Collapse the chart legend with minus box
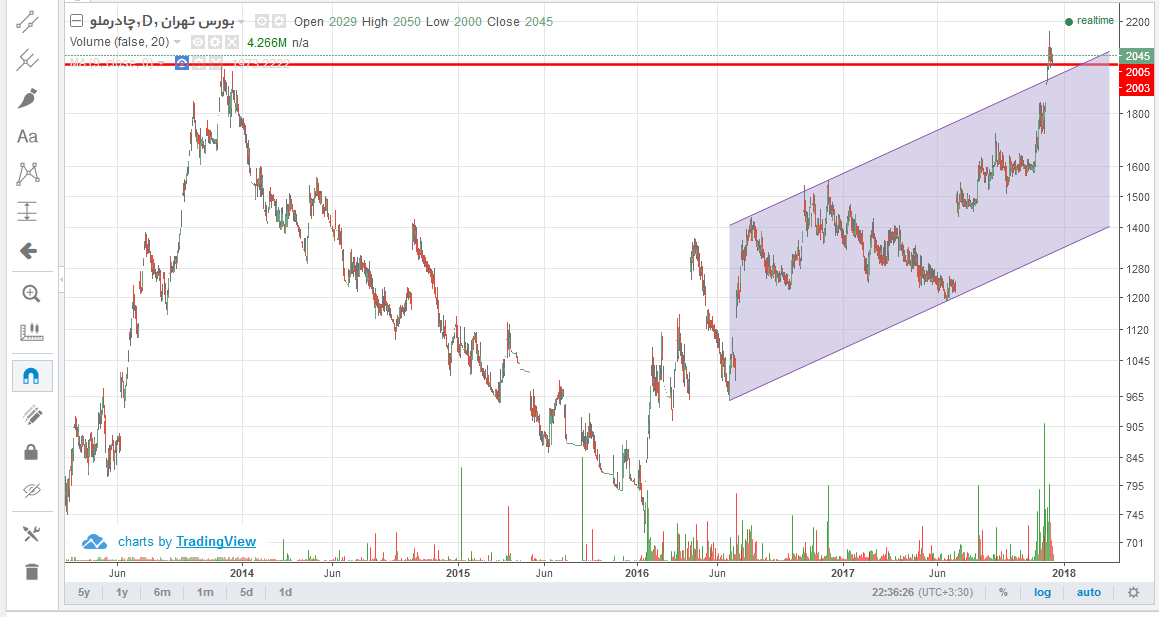Viewport: 1159px width, 617px height. coord(76,21)
